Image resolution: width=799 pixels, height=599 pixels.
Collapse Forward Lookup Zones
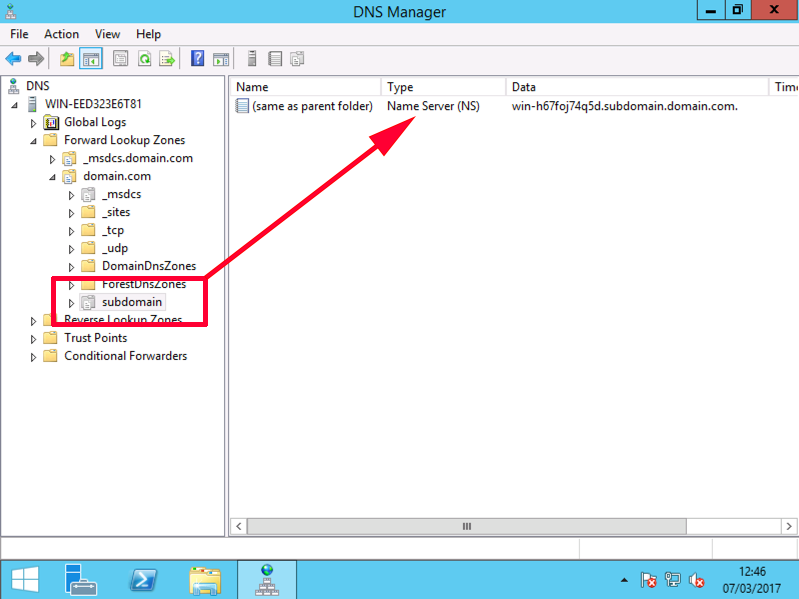[33, 141]
